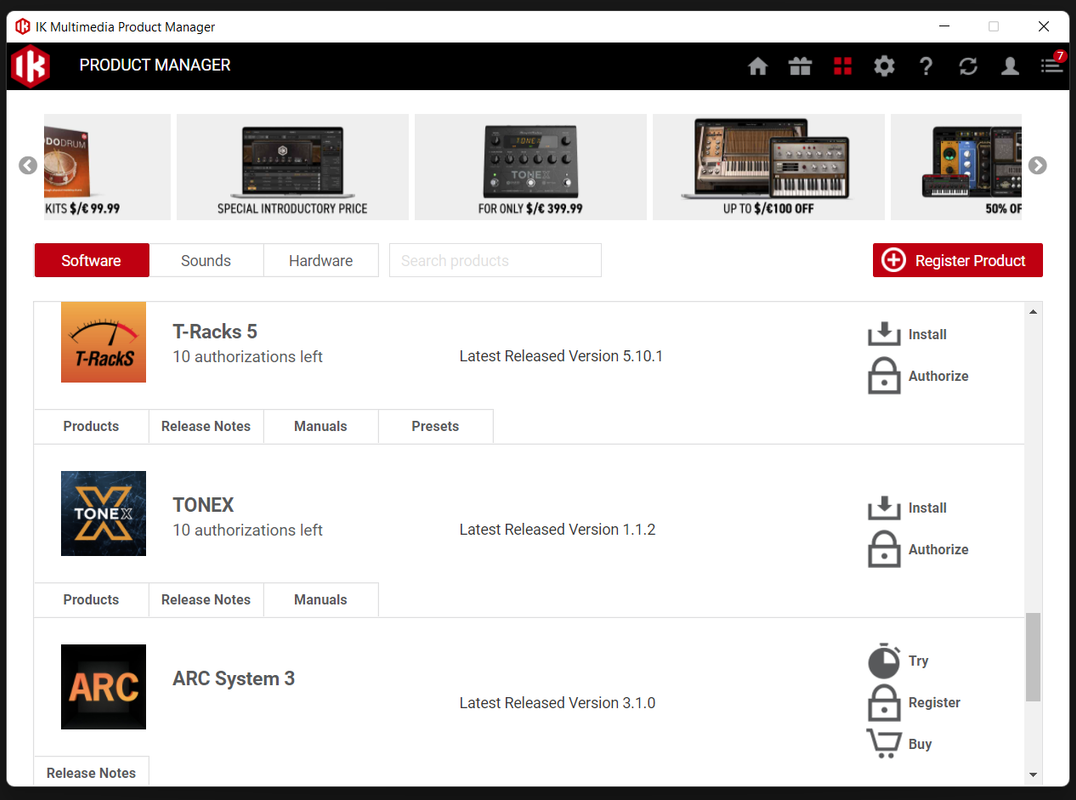Click the TONEX product title
This screenshot has width=1076, height=800.
(203, 505)
